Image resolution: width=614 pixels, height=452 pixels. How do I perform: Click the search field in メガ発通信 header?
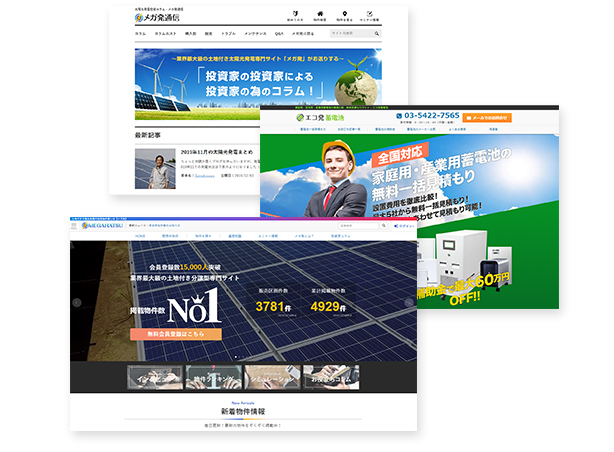(x=346, y=33)
